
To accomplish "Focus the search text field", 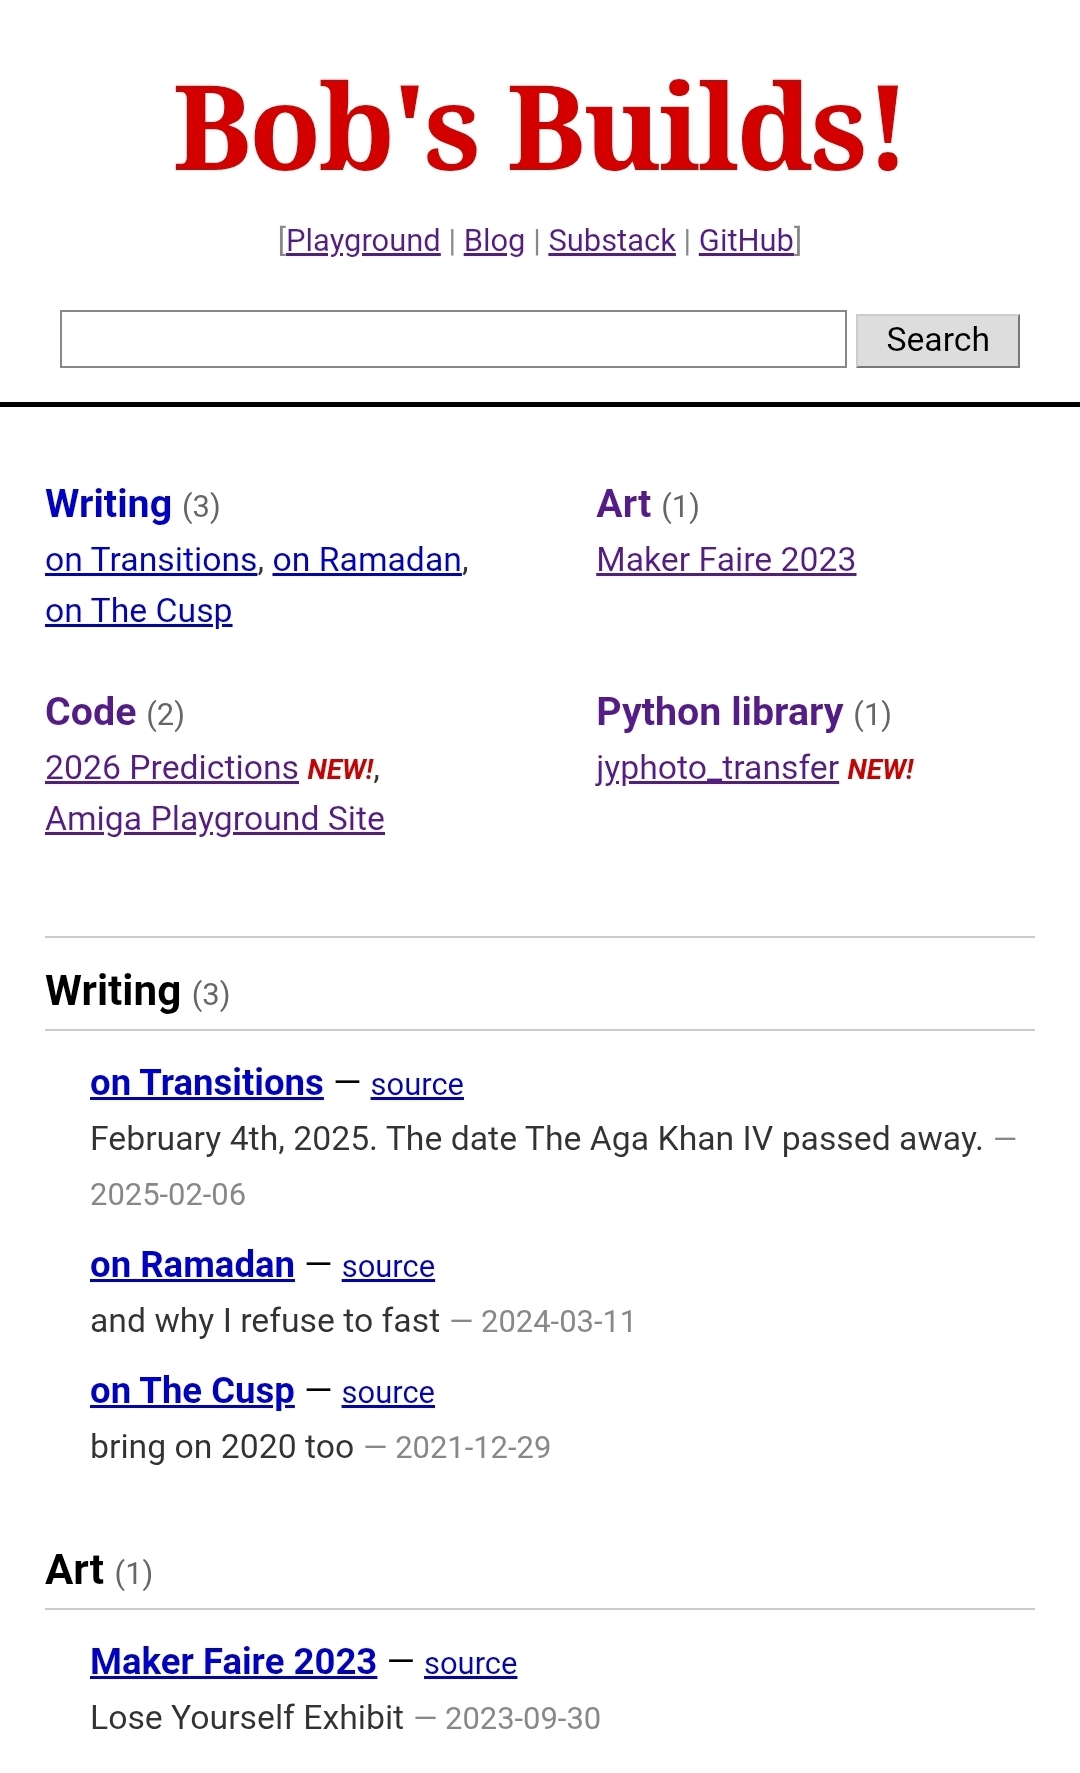I will click(x=453, y=339).
